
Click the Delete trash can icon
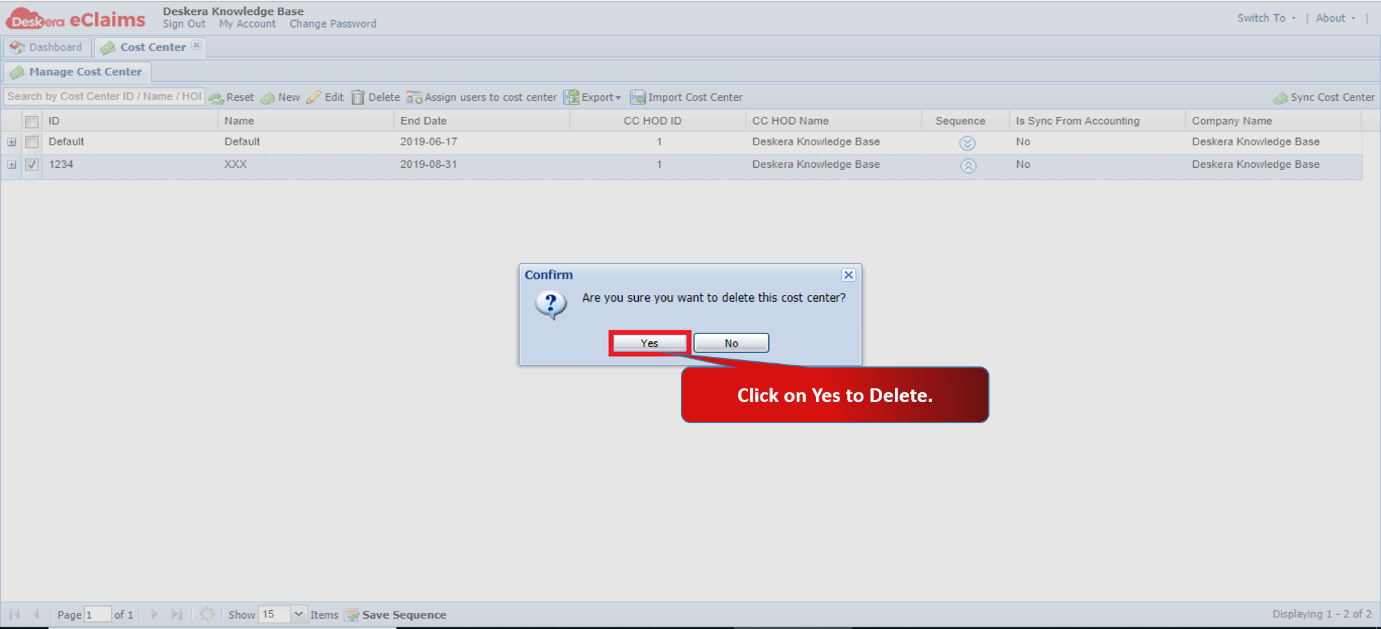(357, 97)
